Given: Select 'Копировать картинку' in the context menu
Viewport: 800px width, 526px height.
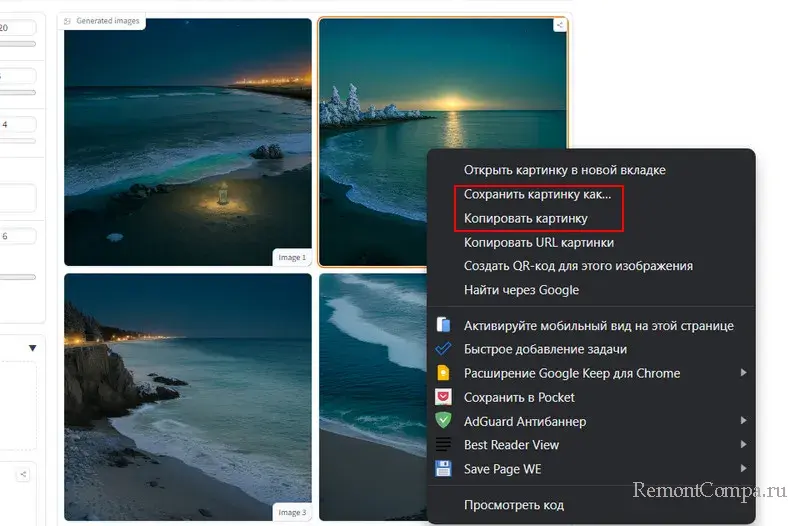Looking at the screenshot, I should click(x=525, y=218).
